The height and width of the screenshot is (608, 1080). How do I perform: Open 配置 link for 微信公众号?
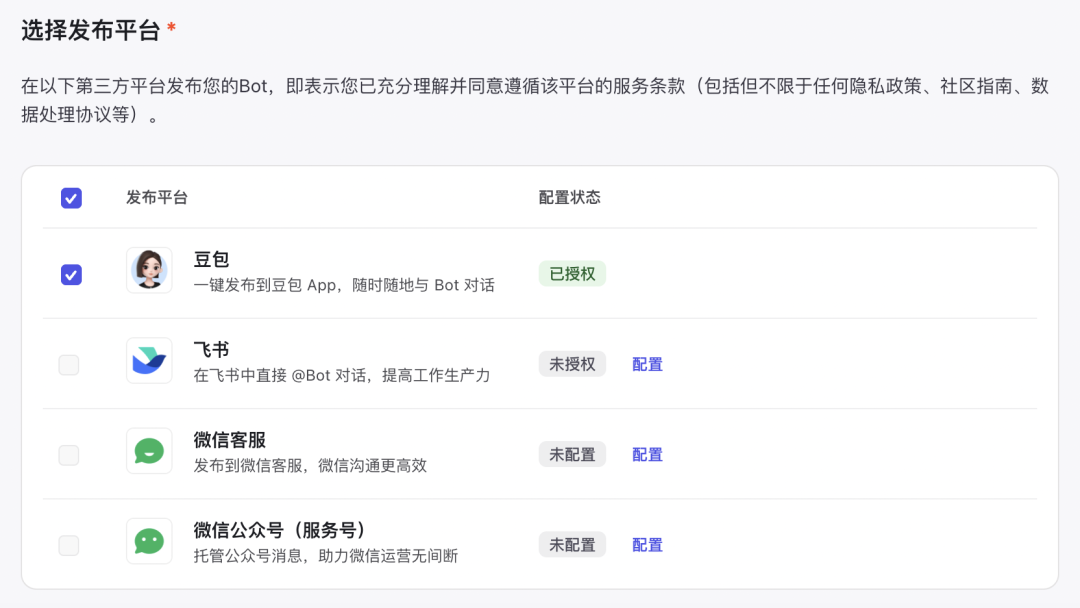click(647, 545)
